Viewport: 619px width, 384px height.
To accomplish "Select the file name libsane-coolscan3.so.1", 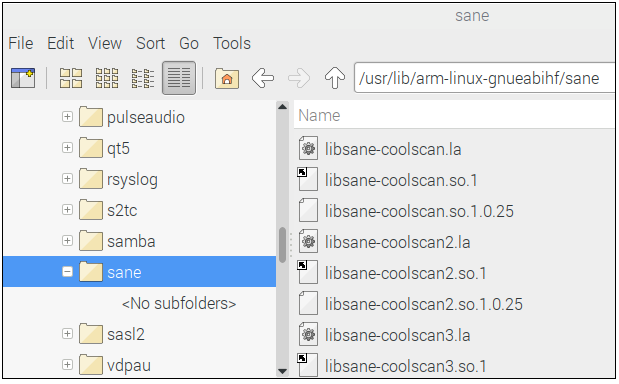I will coord(406,366).
